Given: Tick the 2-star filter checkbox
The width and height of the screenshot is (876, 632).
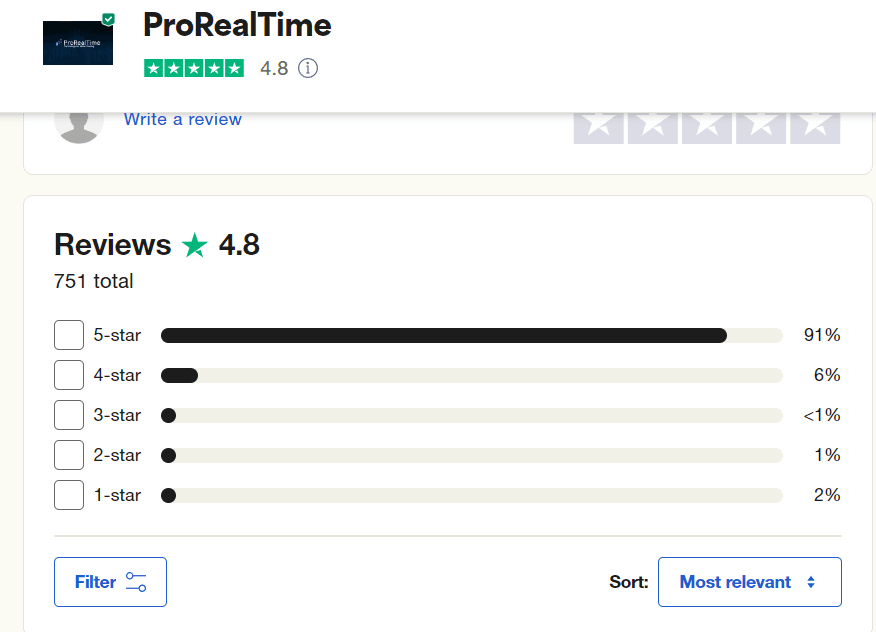Looking at the screenshot, I should 69,455.
